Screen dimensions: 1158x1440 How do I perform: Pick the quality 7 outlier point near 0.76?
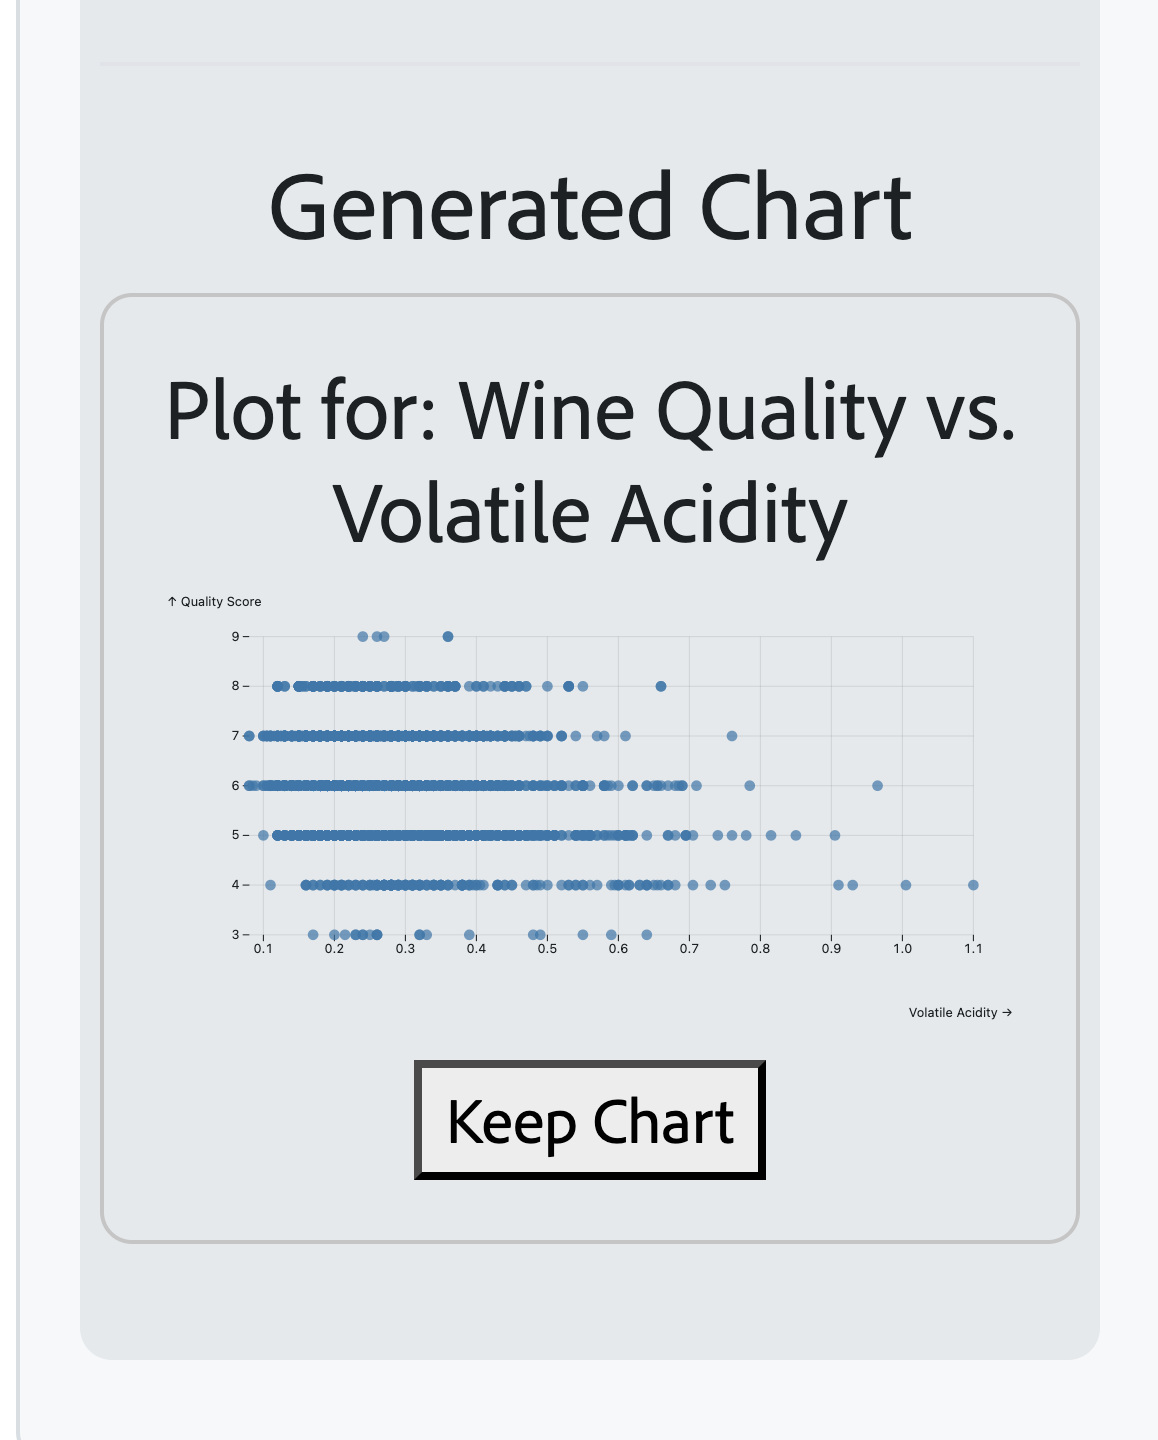[732, 736]
